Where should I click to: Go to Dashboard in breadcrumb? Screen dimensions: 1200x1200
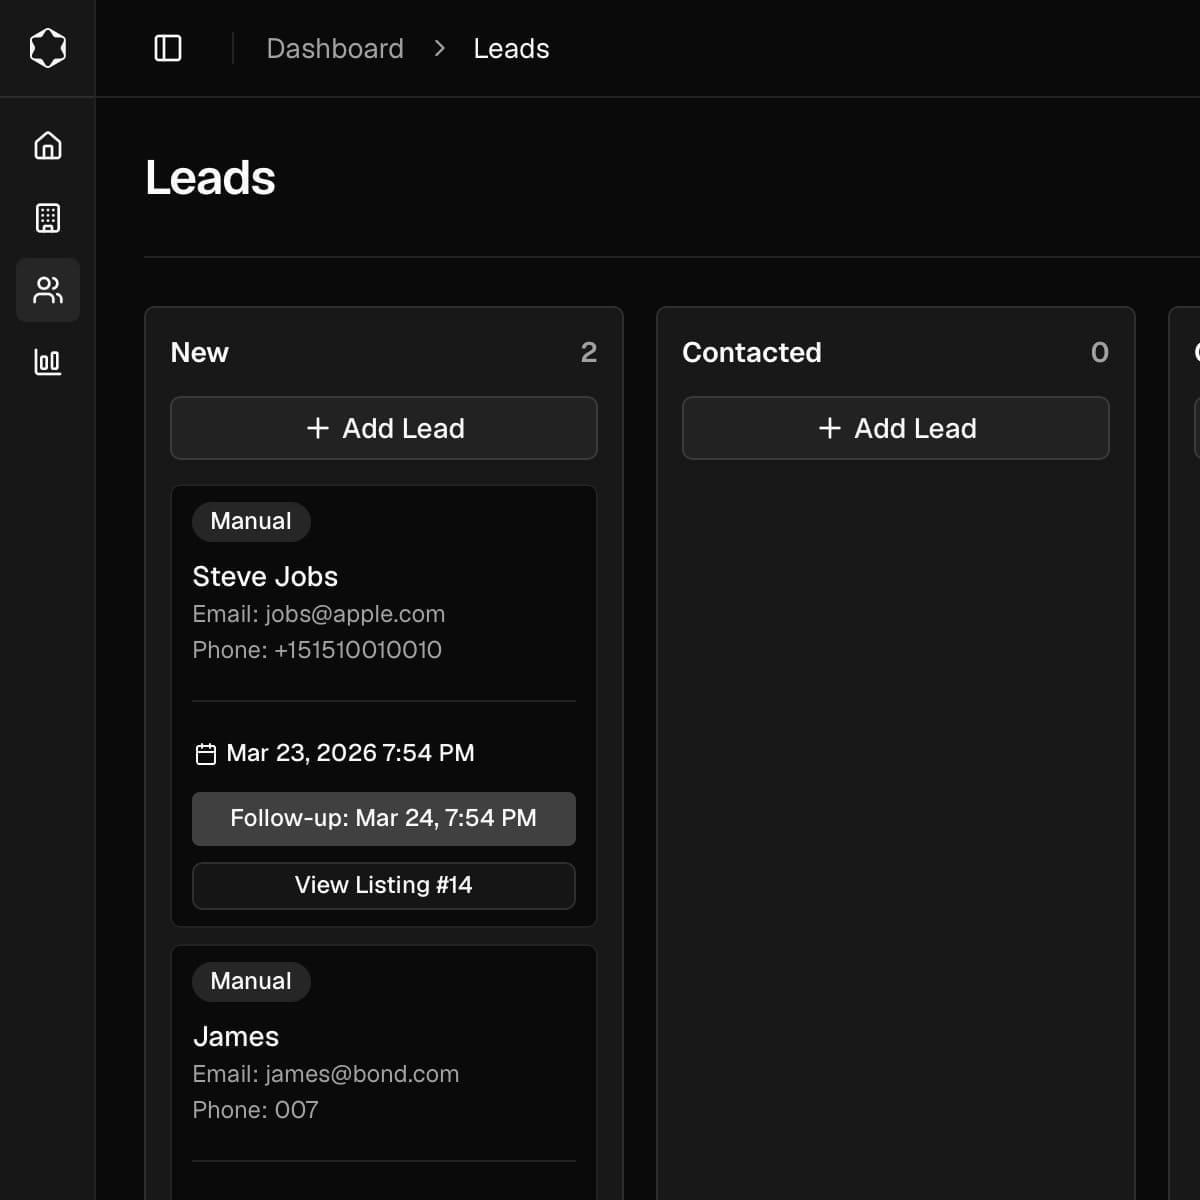tap(335, 48)
